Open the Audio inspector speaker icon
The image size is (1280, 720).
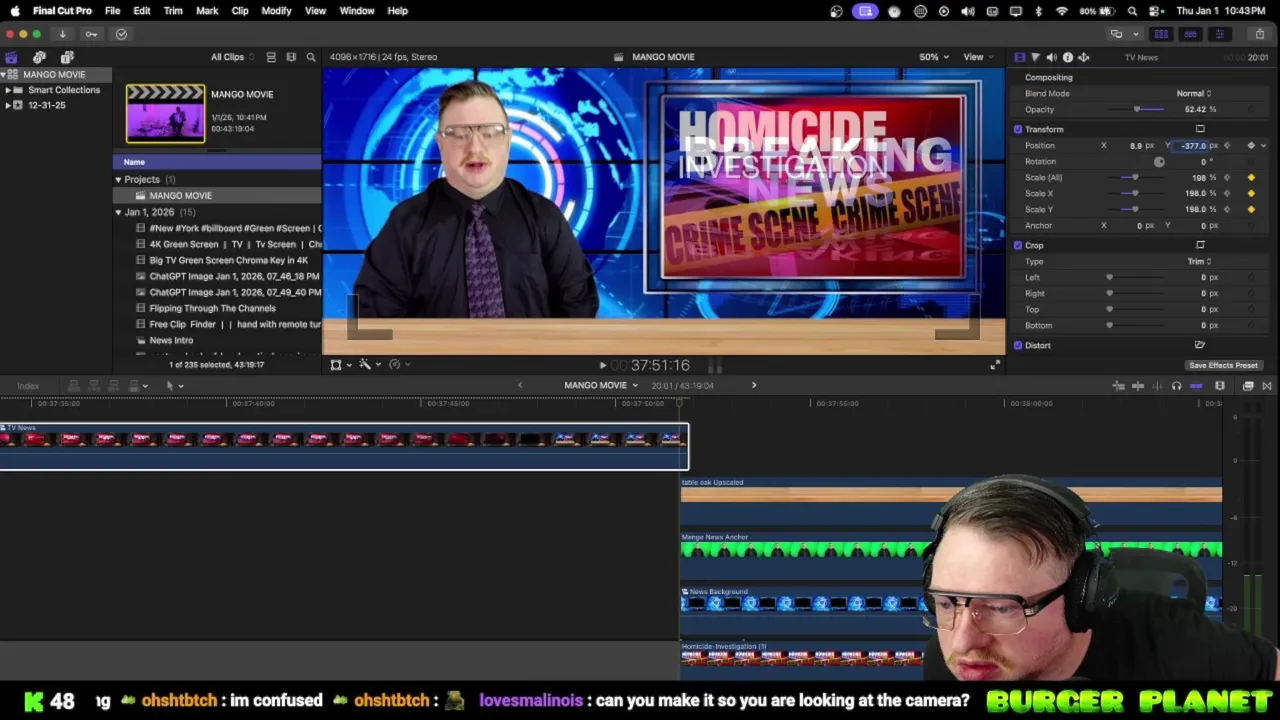tap(1051, 57)
